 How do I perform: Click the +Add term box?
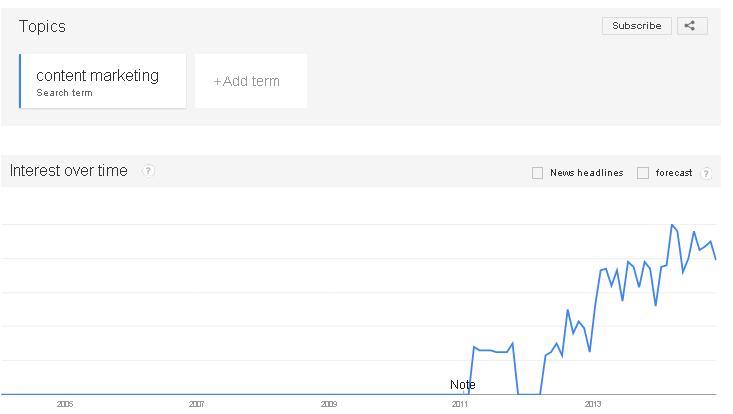pyautogui.click(x=250, y=81)
